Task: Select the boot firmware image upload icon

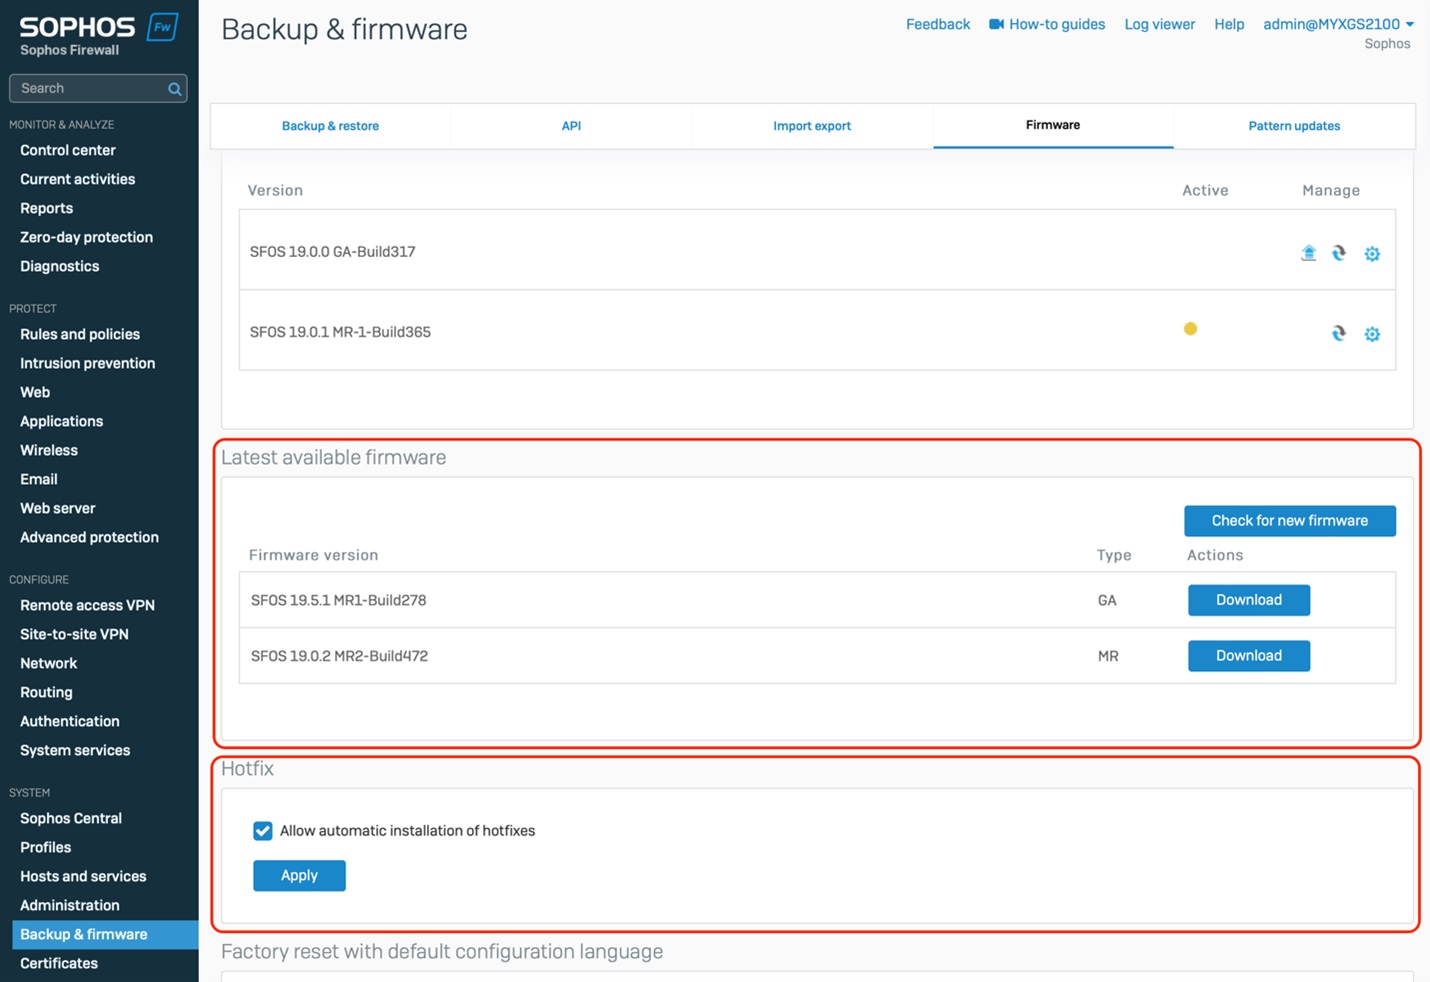Action: [1308, 253]
